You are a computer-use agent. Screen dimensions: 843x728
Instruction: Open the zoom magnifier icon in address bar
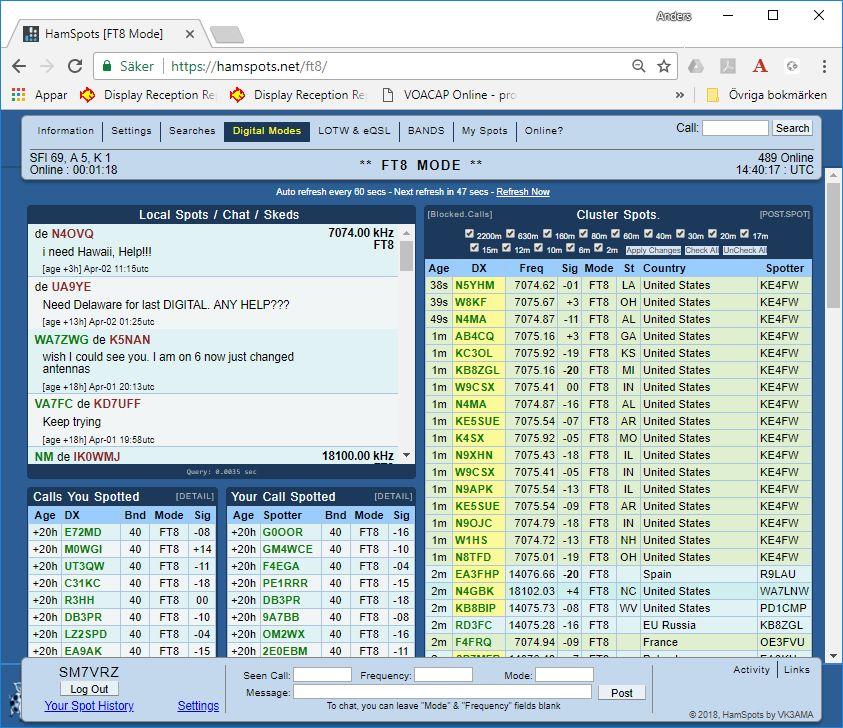click(x=638, y=66)
